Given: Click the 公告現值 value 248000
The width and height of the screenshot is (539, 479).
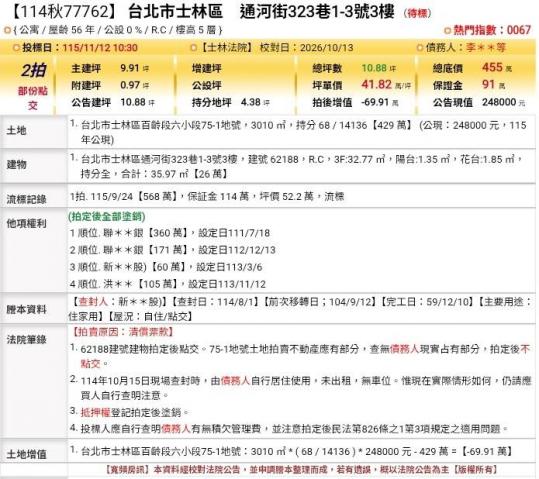Looking at the screenshot, I should (x=499, y=102).
